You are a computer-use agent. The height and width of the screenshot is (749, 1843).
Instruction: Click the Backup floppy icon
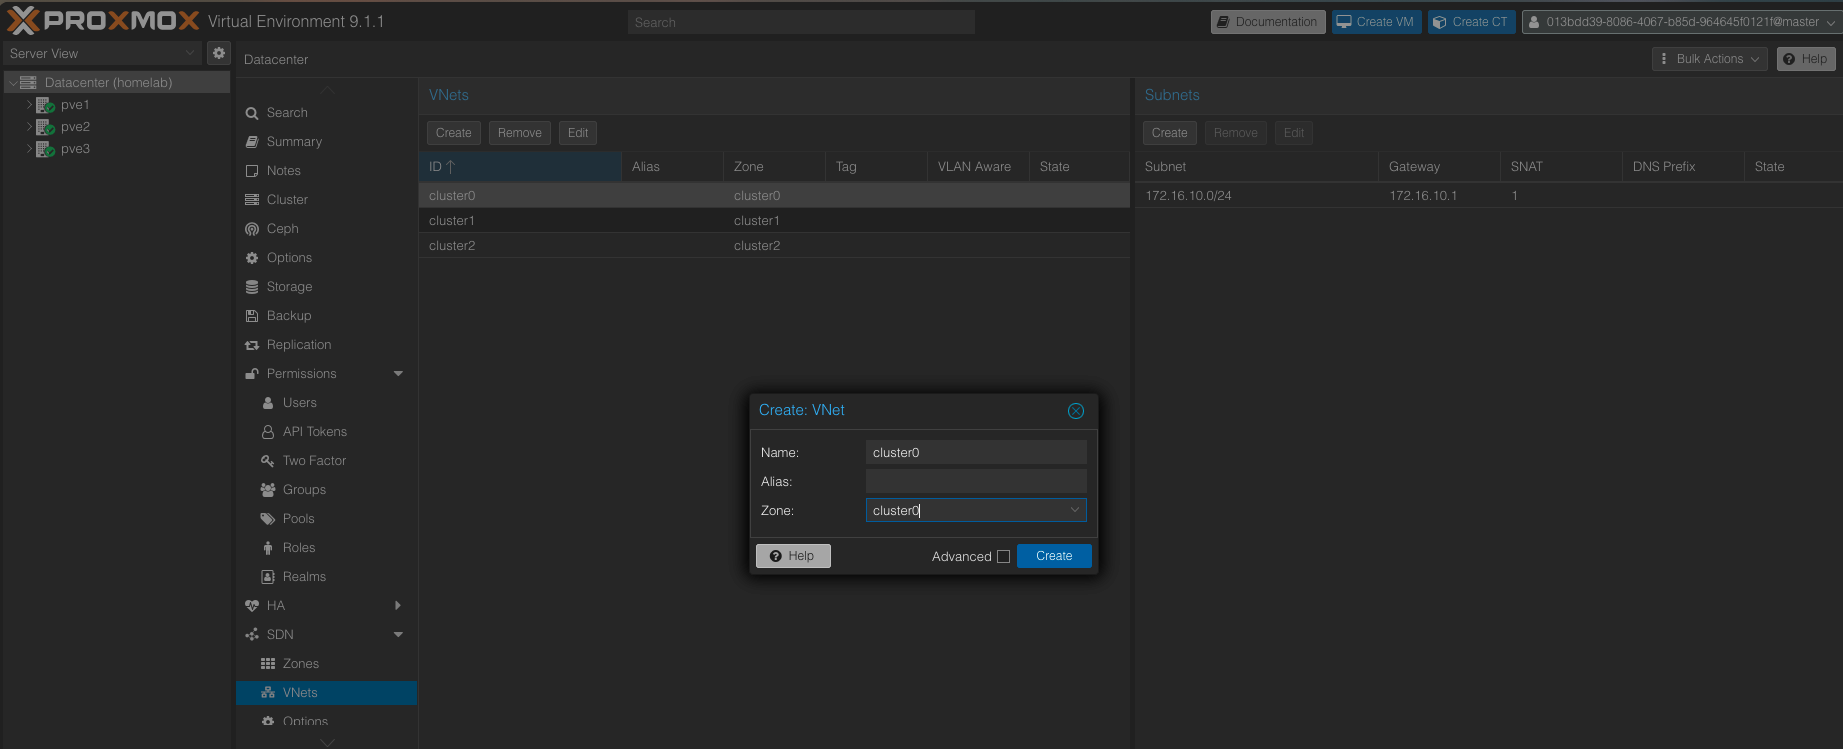tap(252, 316)
